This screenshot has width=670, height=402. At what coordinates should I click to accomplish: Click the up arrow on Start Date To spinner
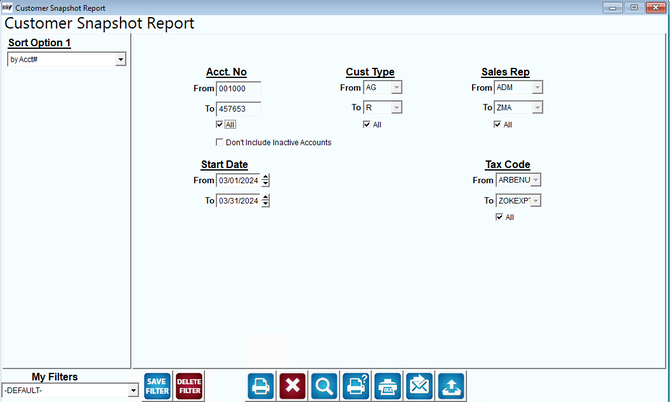tap(266, 197)
